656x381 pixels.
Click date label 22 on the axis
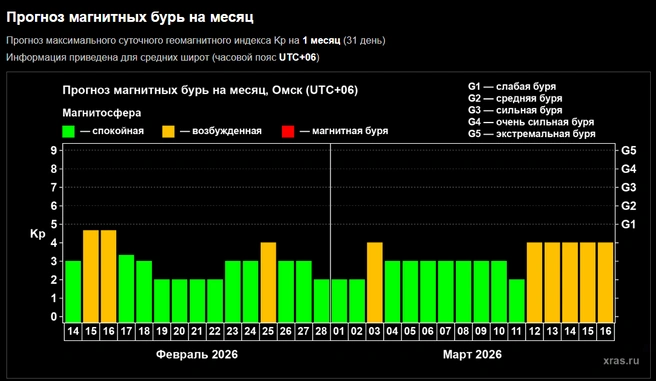pyautogui.click(x=215, y=332)
